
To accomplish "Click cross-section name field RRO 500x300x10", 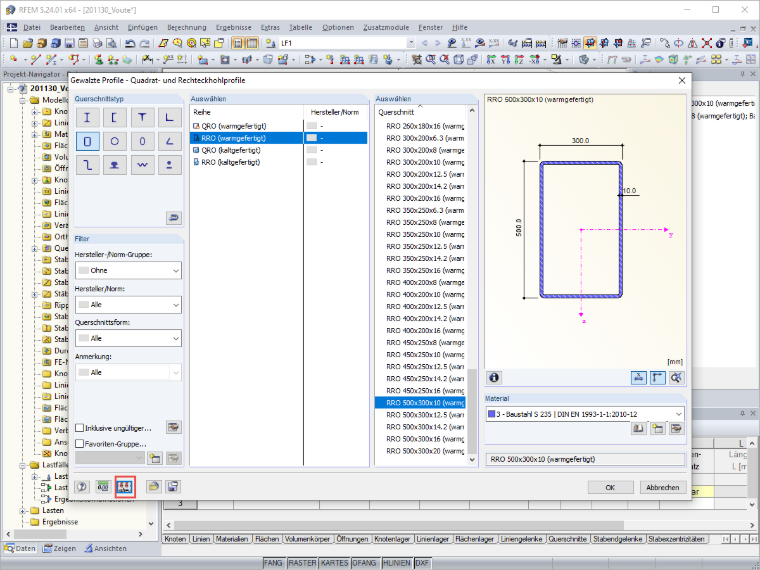I will 585,459.
